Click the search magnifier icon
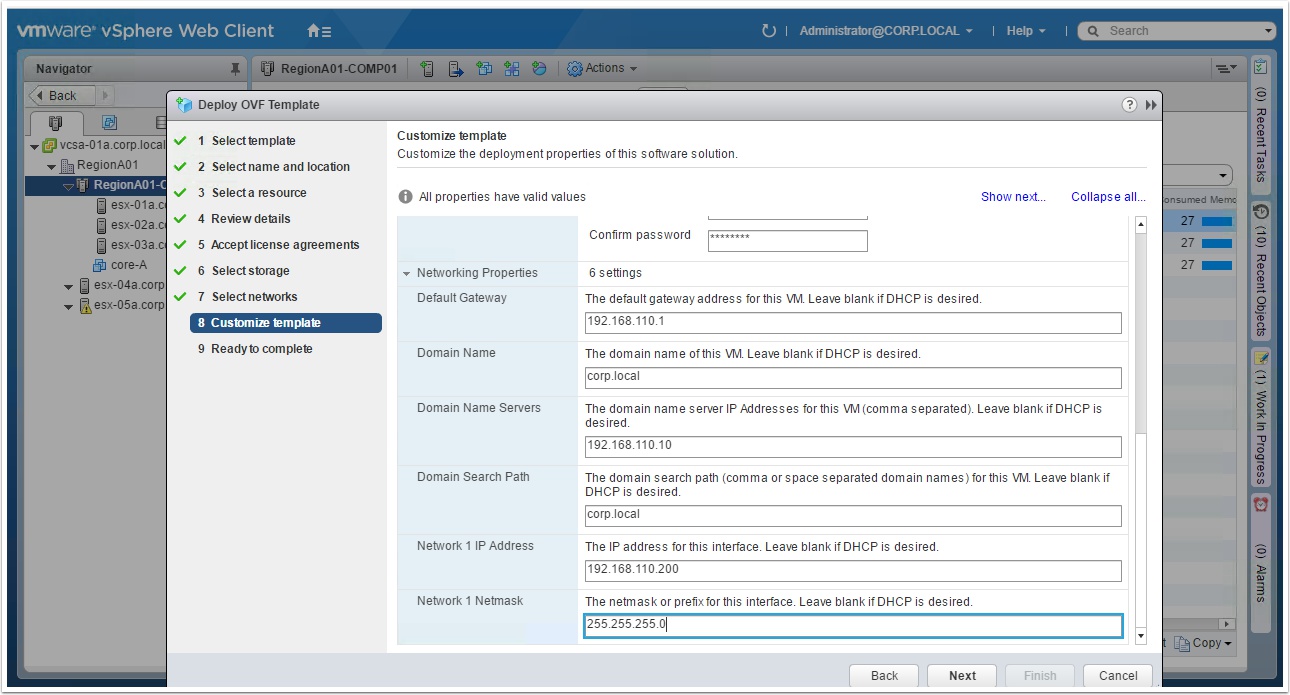 pos(1094,31)
